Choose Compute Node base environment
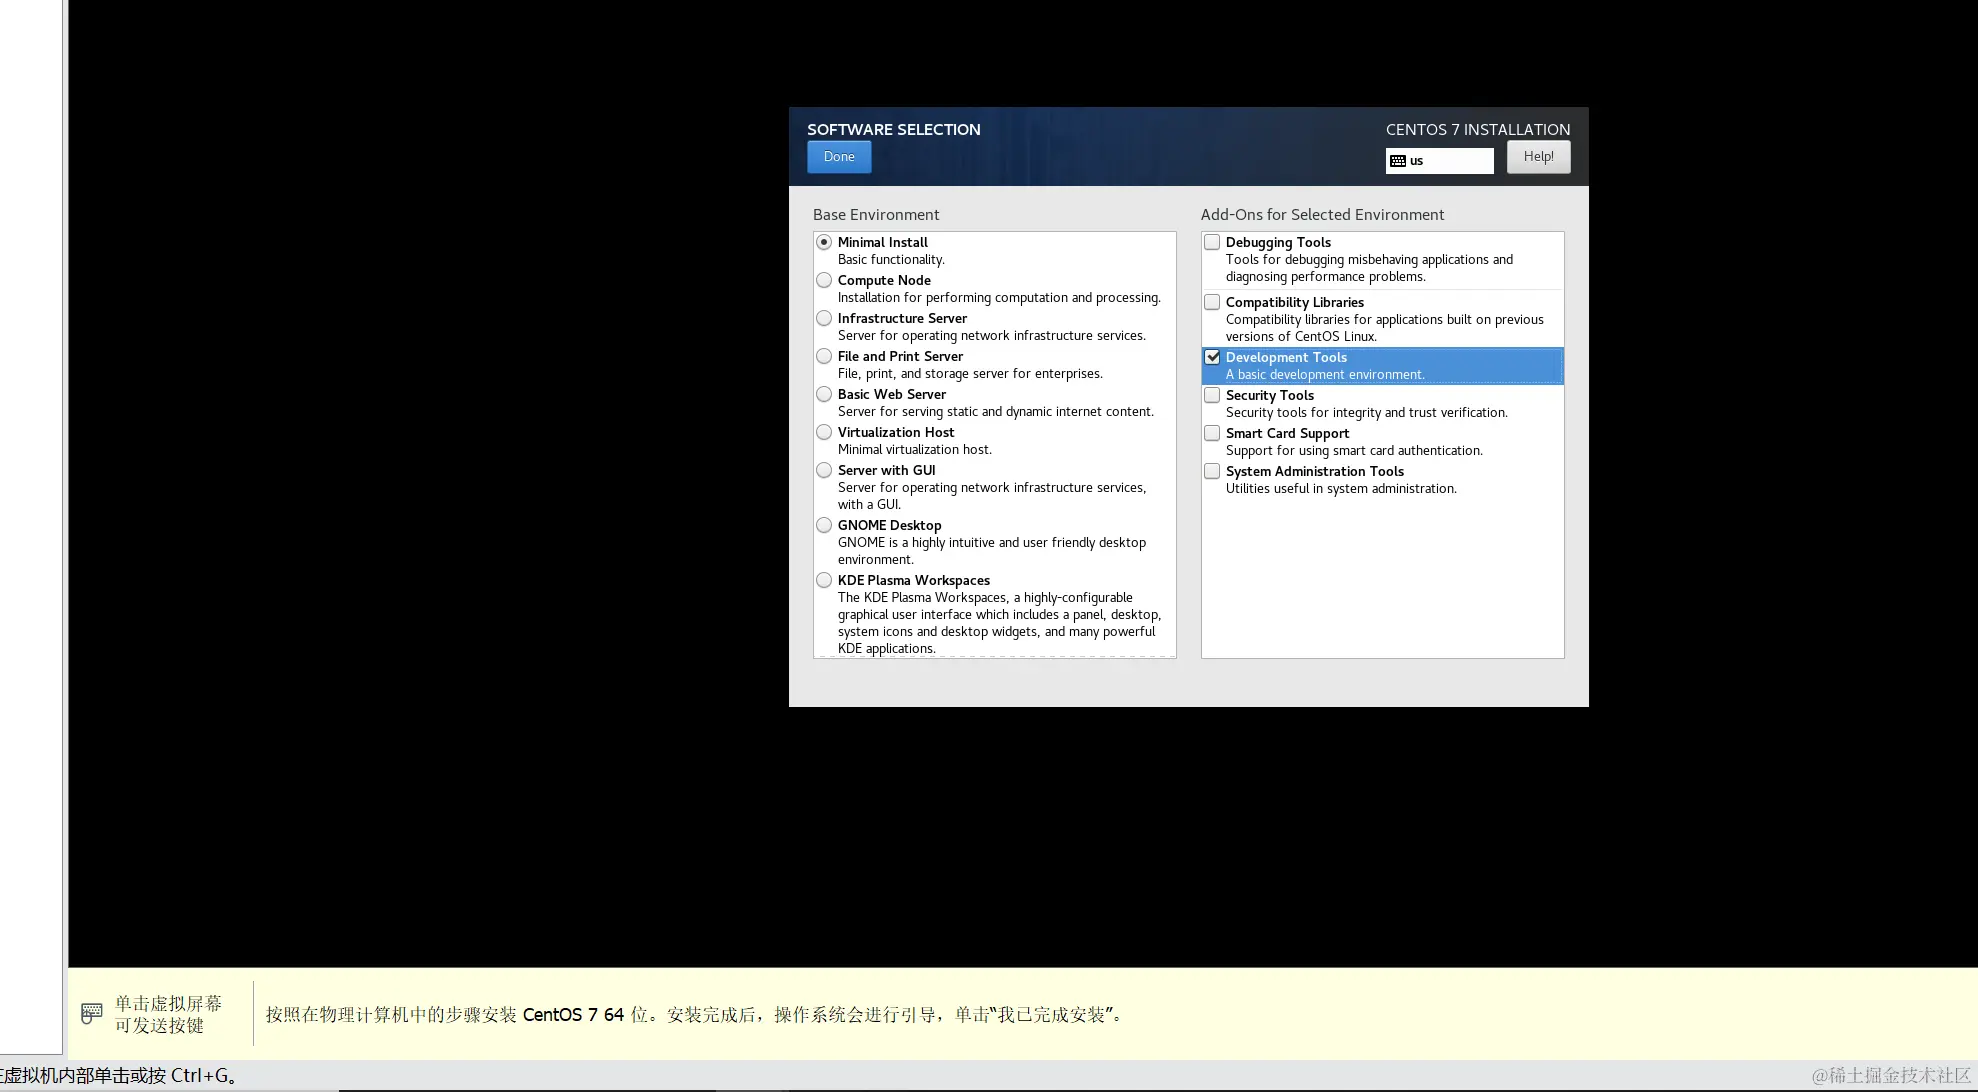 (x=824, y=280)
